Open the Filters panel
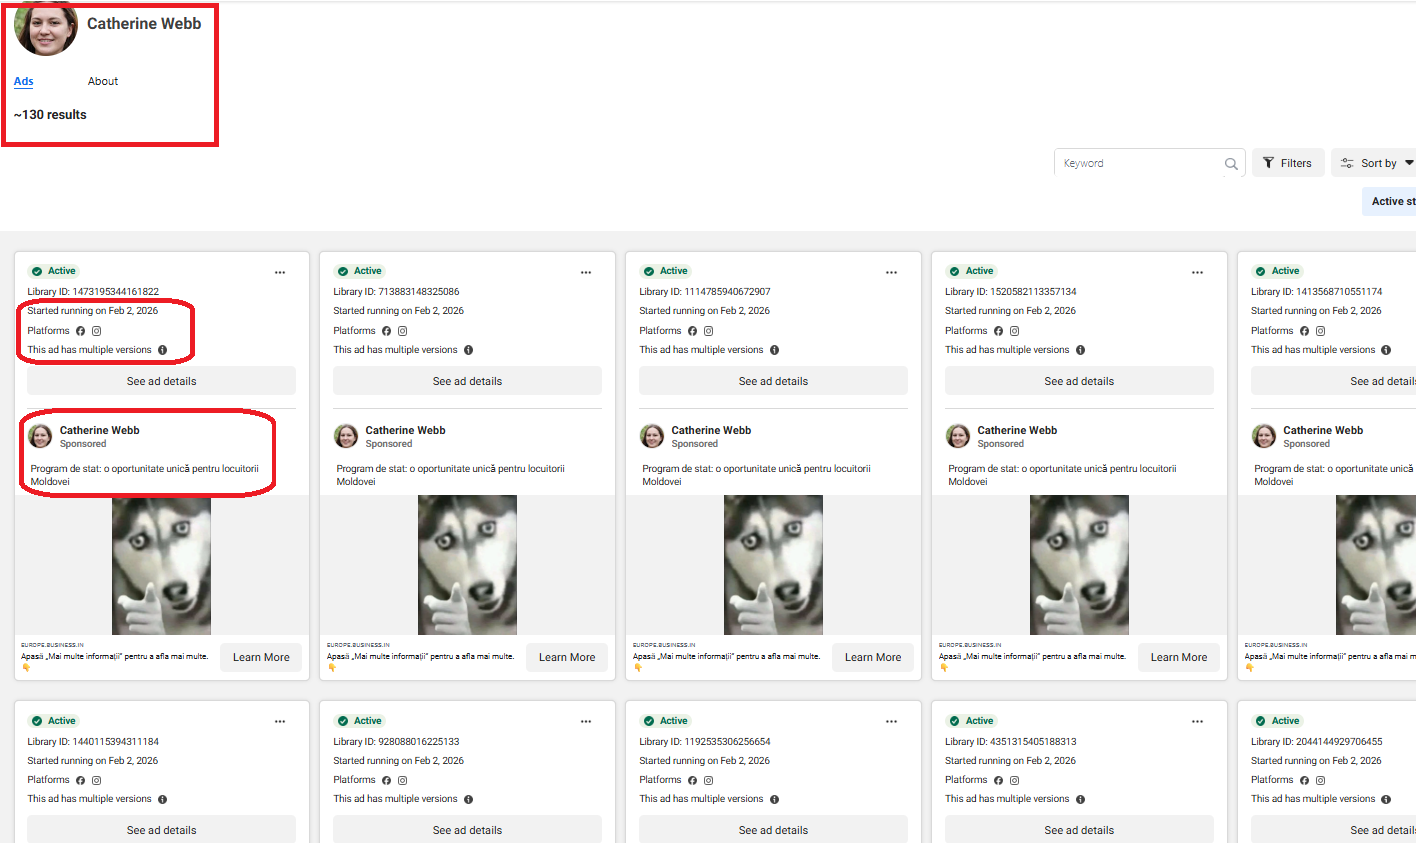The image size is (1416, 843). 1287,163
